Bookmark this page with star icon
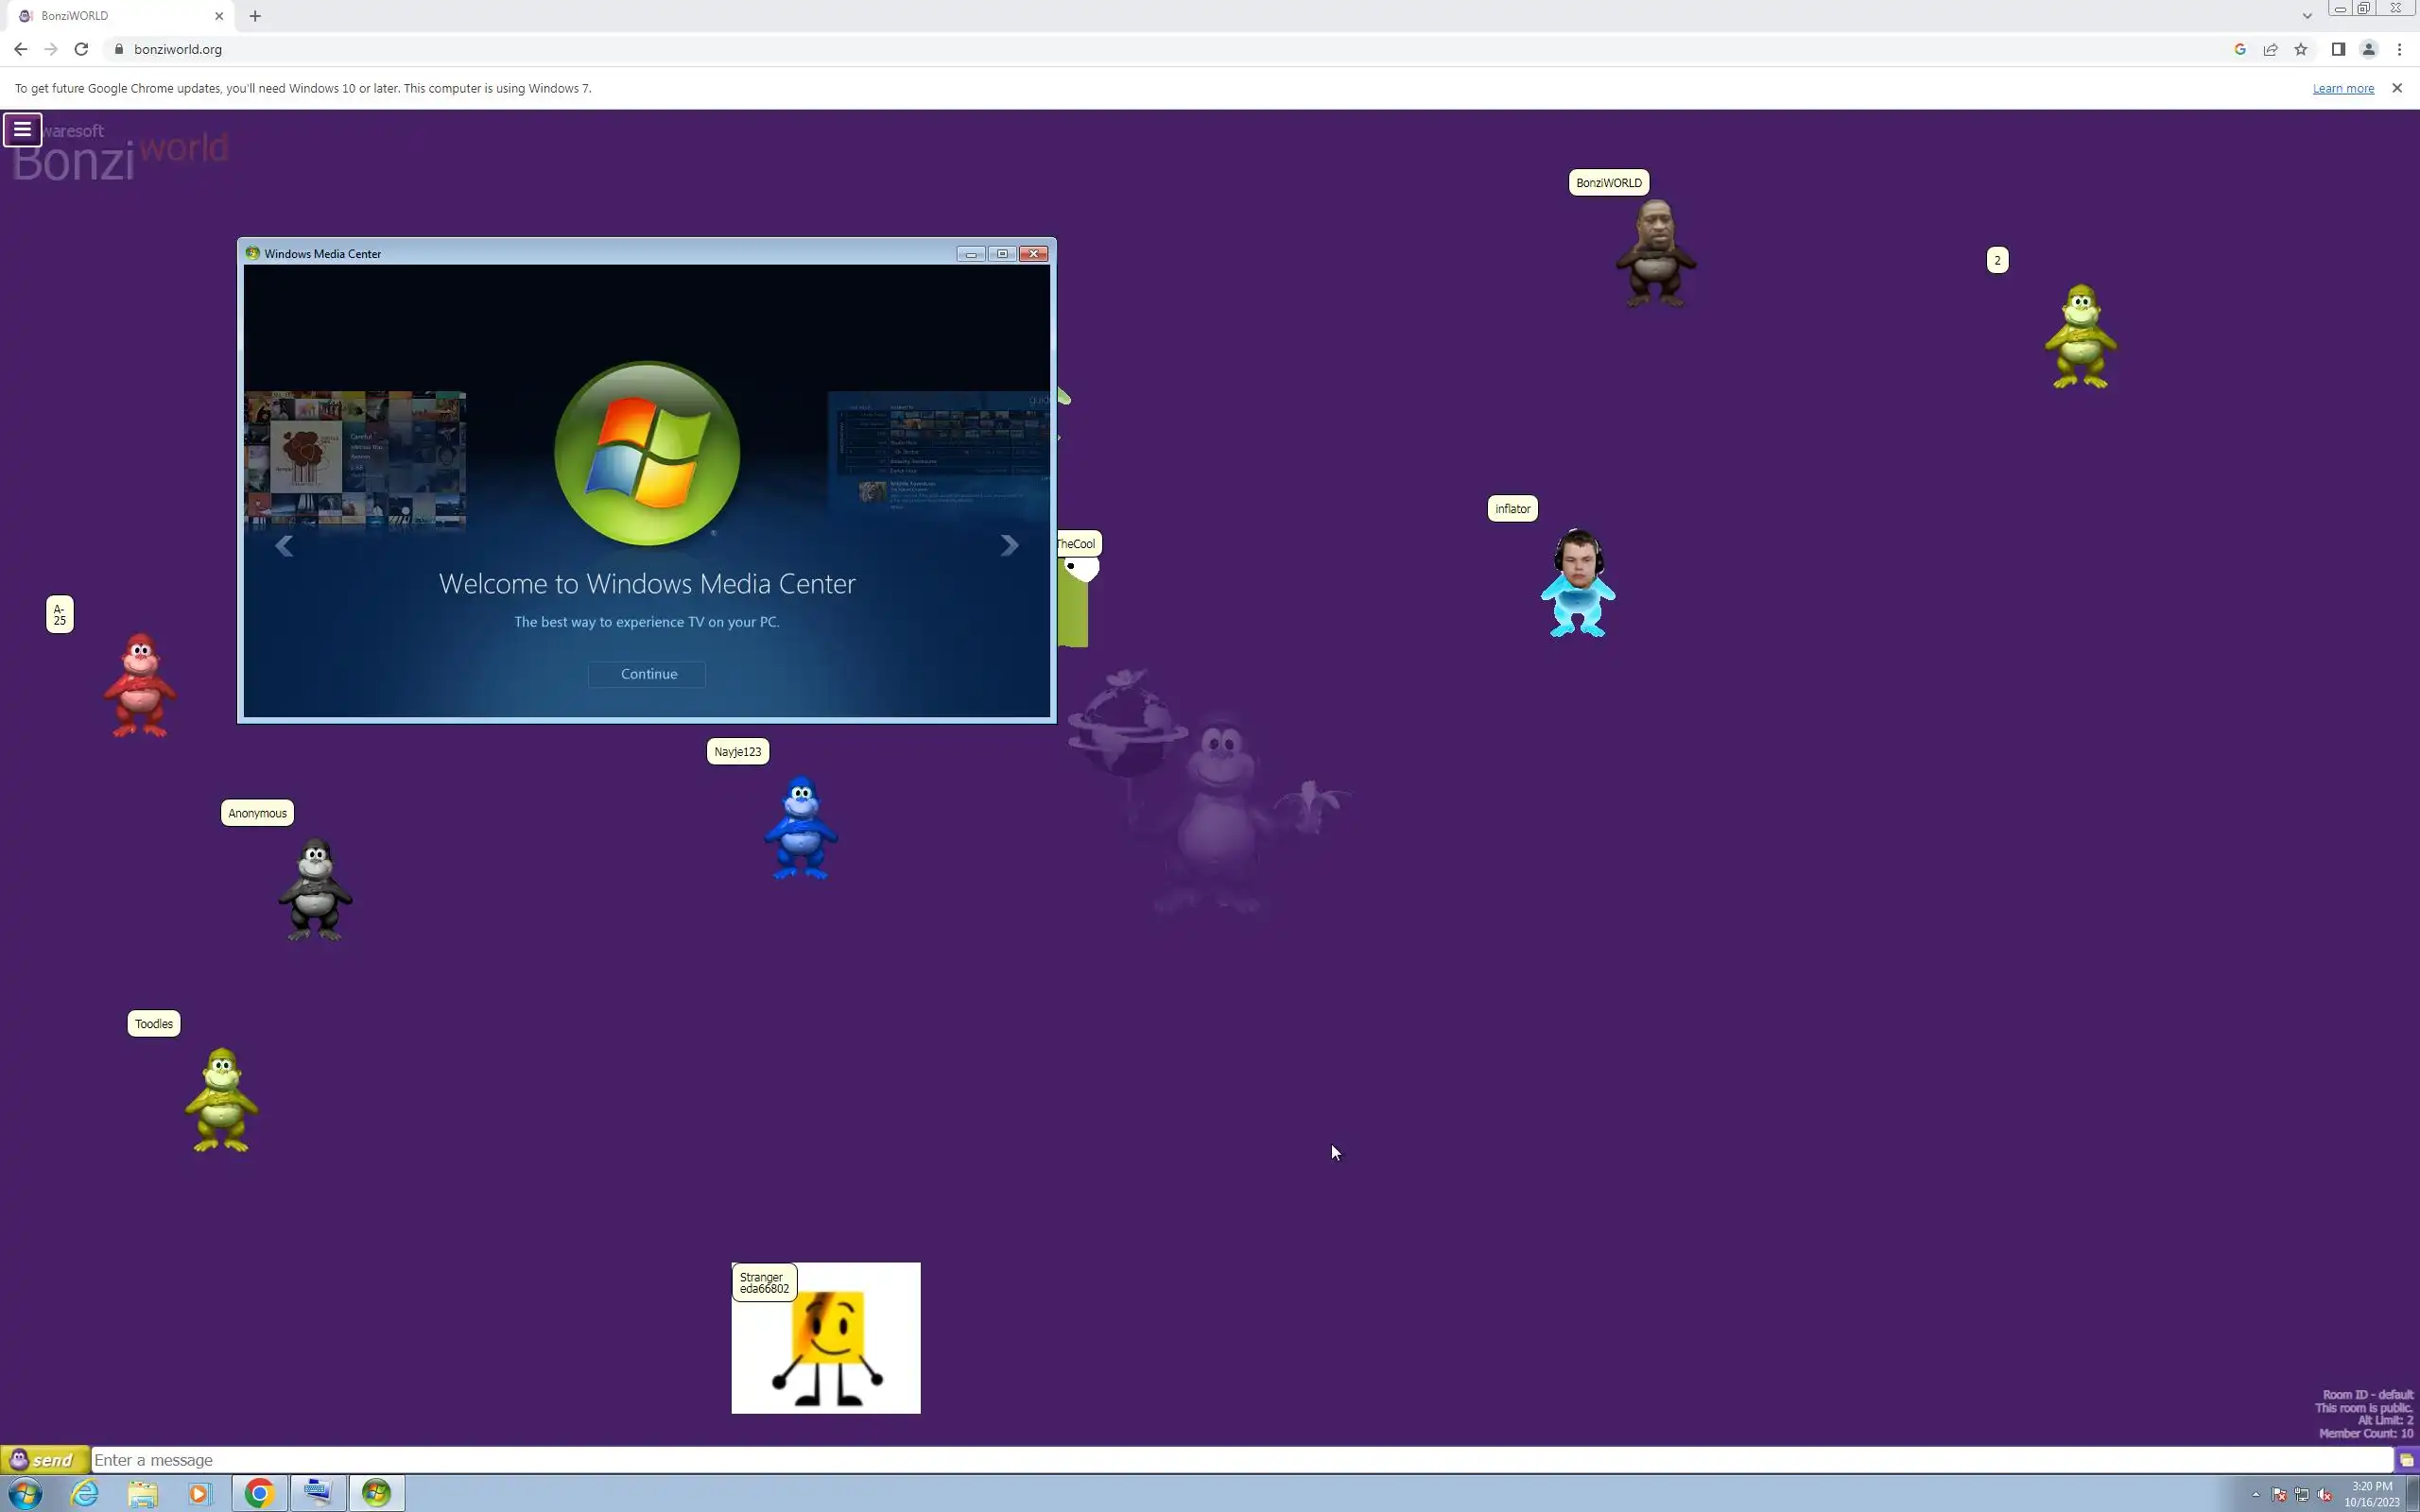This screenshot has height=1512, width=2420. (2300, 49)
